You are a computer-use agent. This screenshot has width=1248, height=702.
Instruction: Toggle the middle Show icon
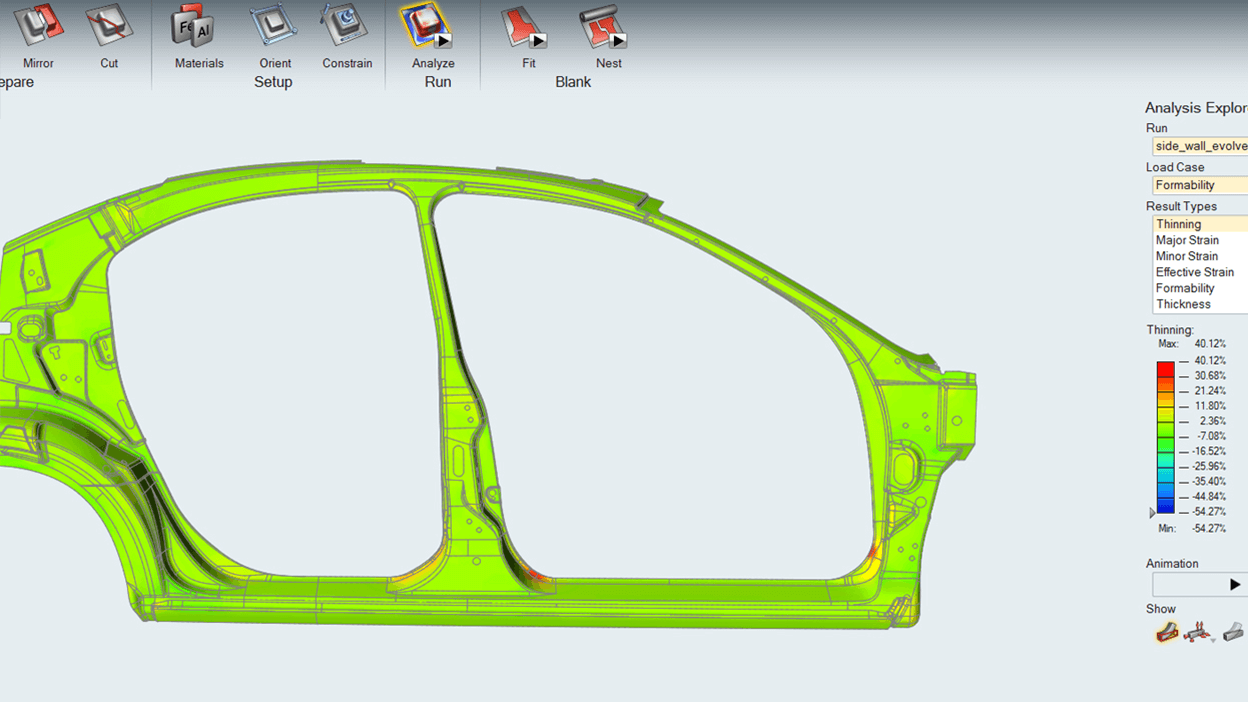(x=1199, y=632)
